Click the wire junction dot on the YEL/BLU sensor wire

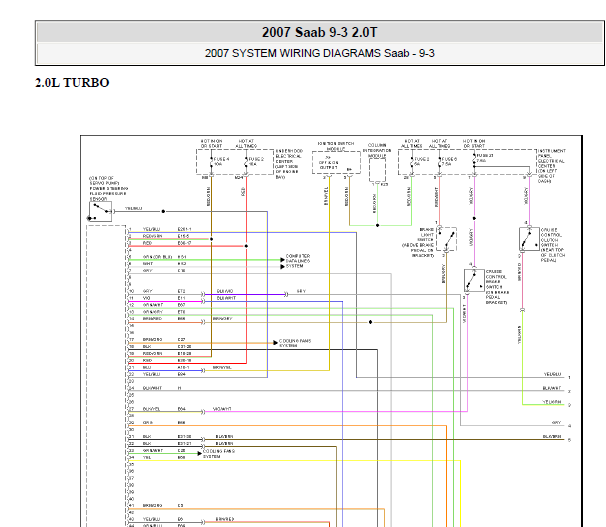click(163, 211)
